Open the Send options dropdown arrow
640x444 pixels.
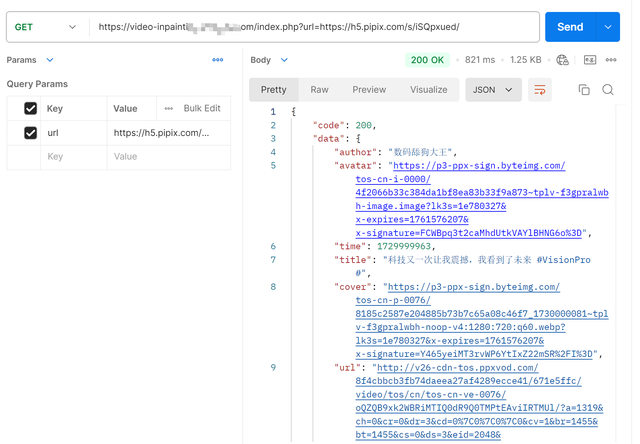[x=608, y=27]
